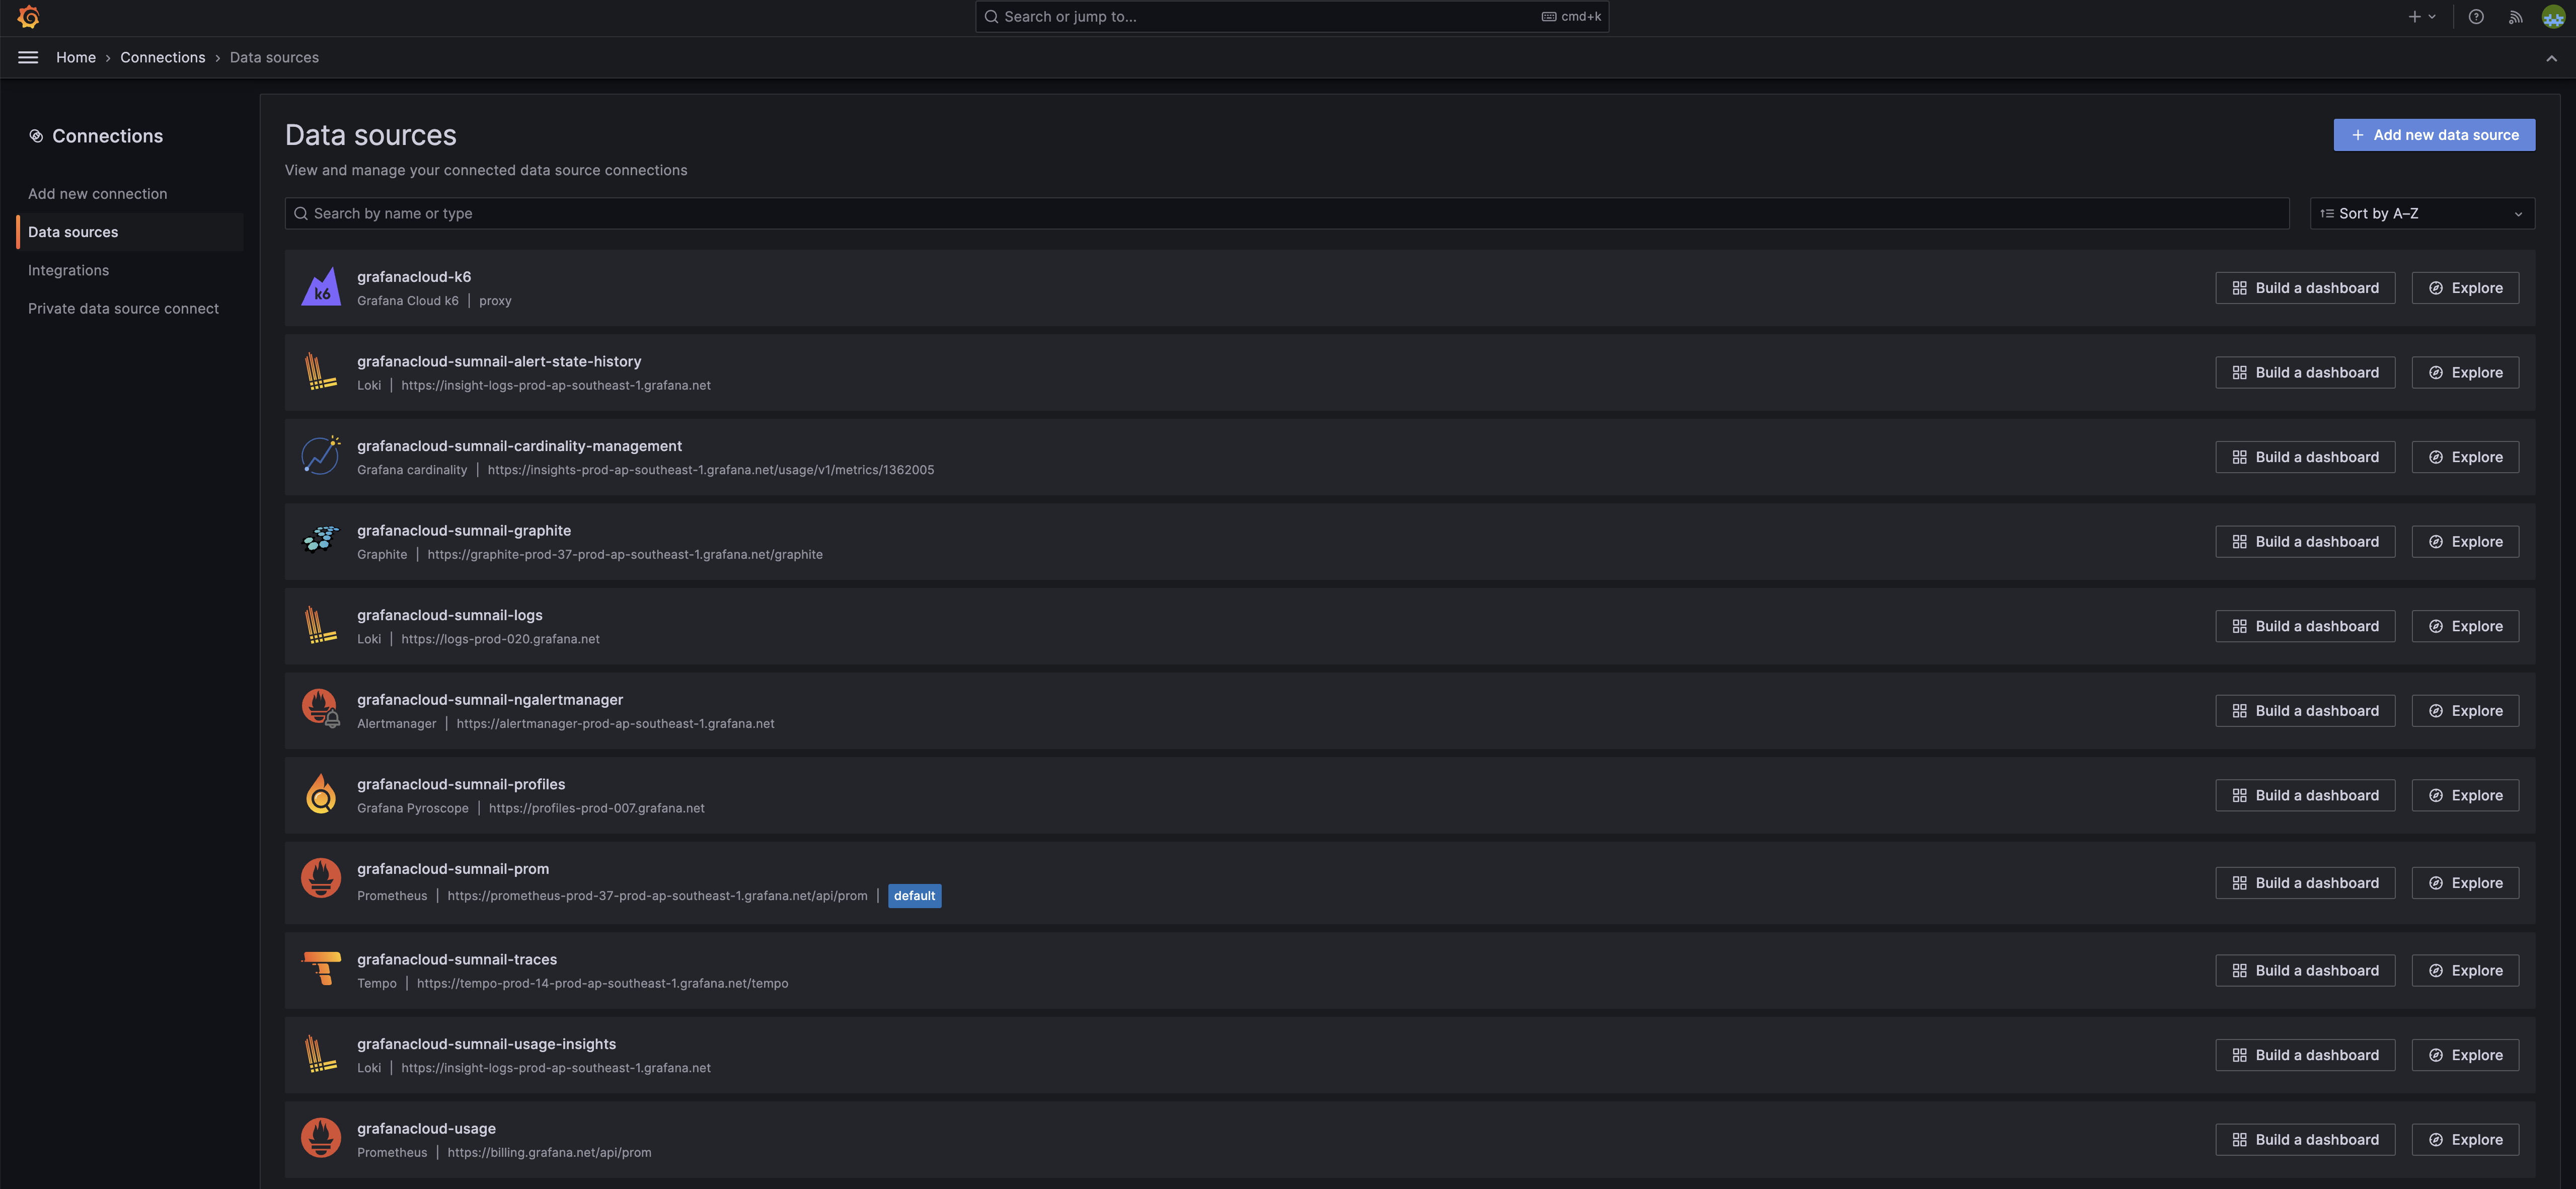
Task: Click the Search or jump to bar
Action: pyautogui.click(x=1291, y=17)
